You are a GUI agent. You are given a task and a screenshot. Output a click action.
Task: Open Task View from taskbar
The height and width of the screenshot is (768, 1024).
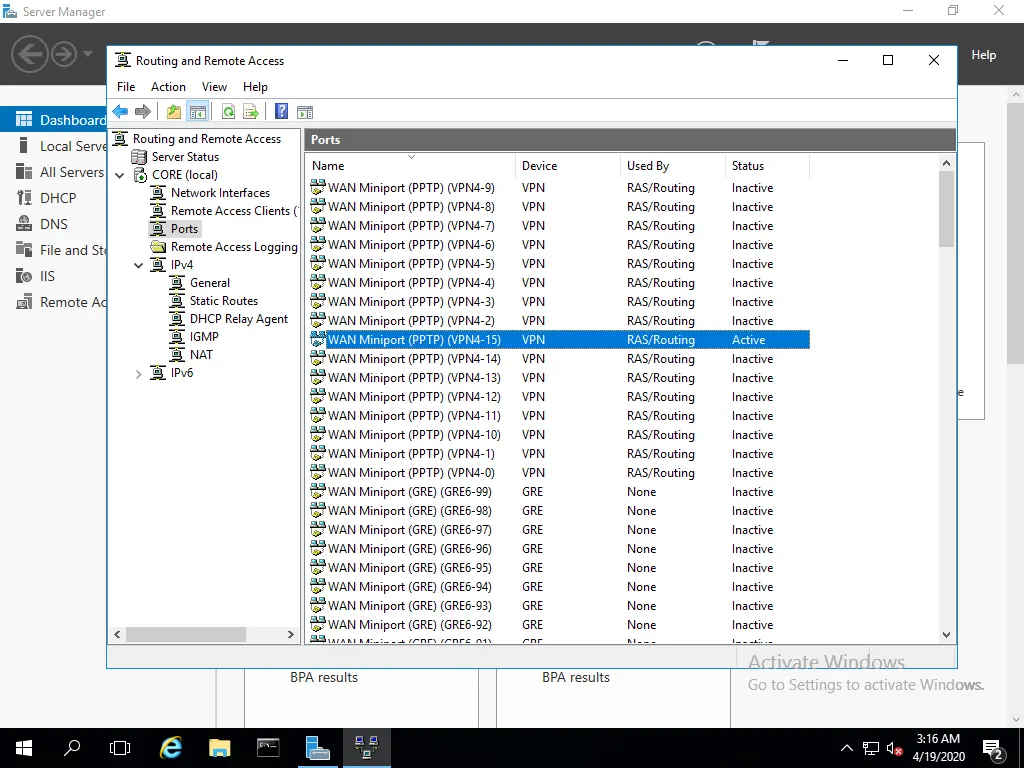point(120,748)
